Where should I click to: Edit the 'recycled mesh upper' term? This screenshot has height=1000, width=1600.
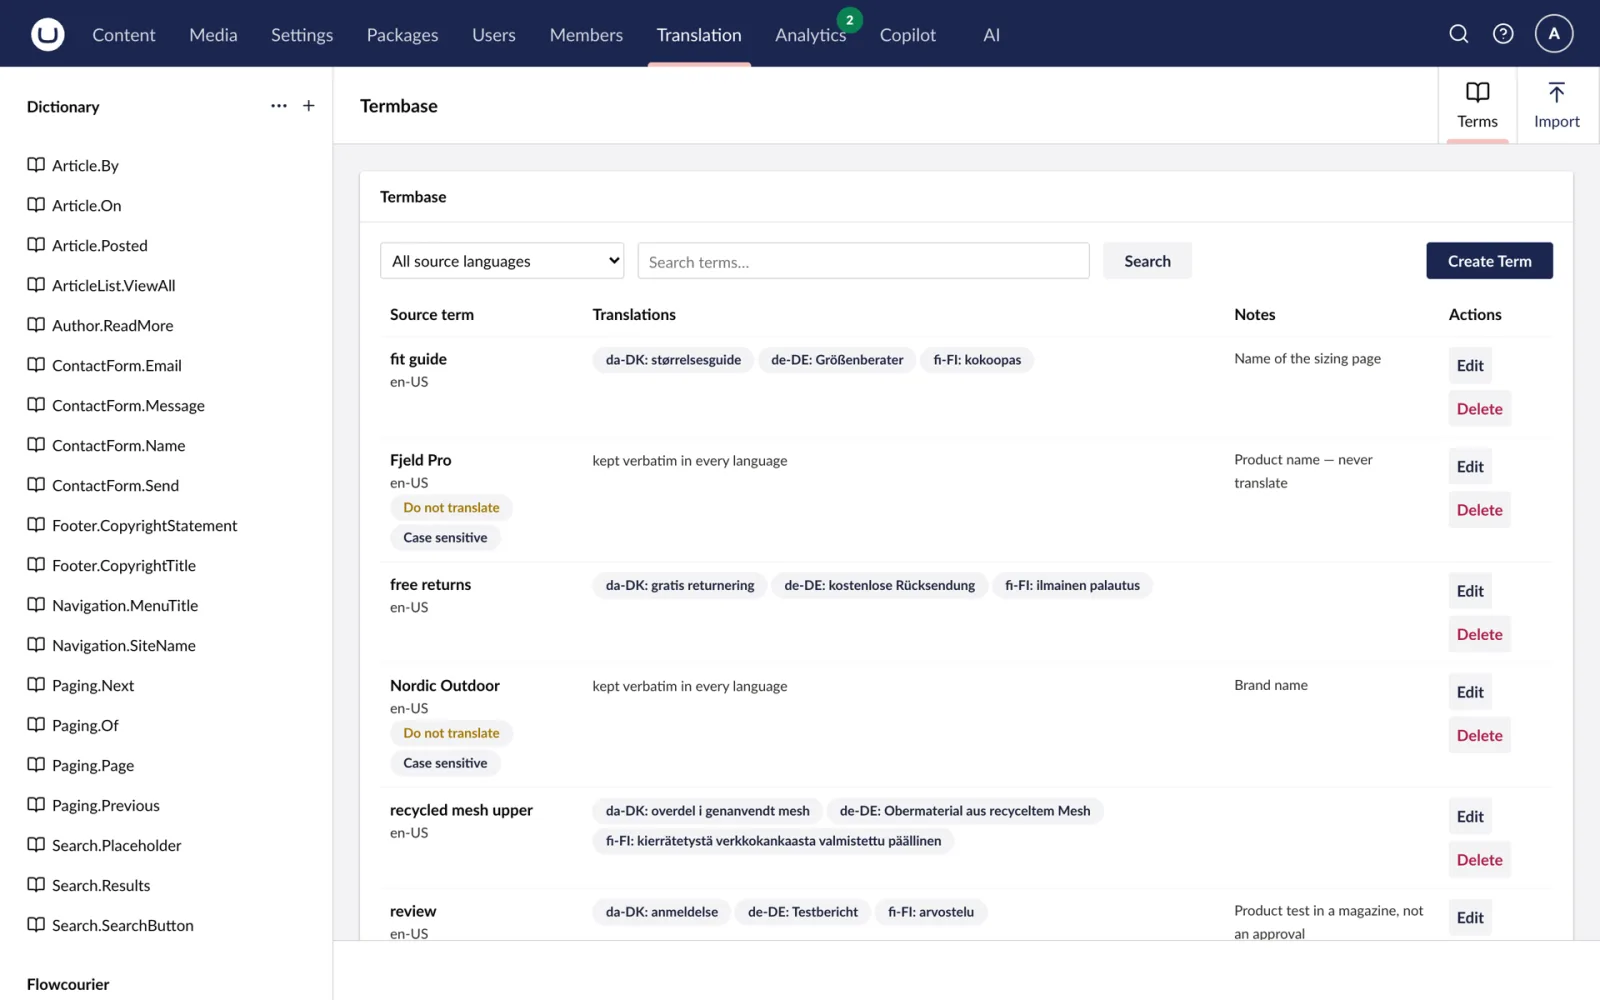tap(1470, 816)
